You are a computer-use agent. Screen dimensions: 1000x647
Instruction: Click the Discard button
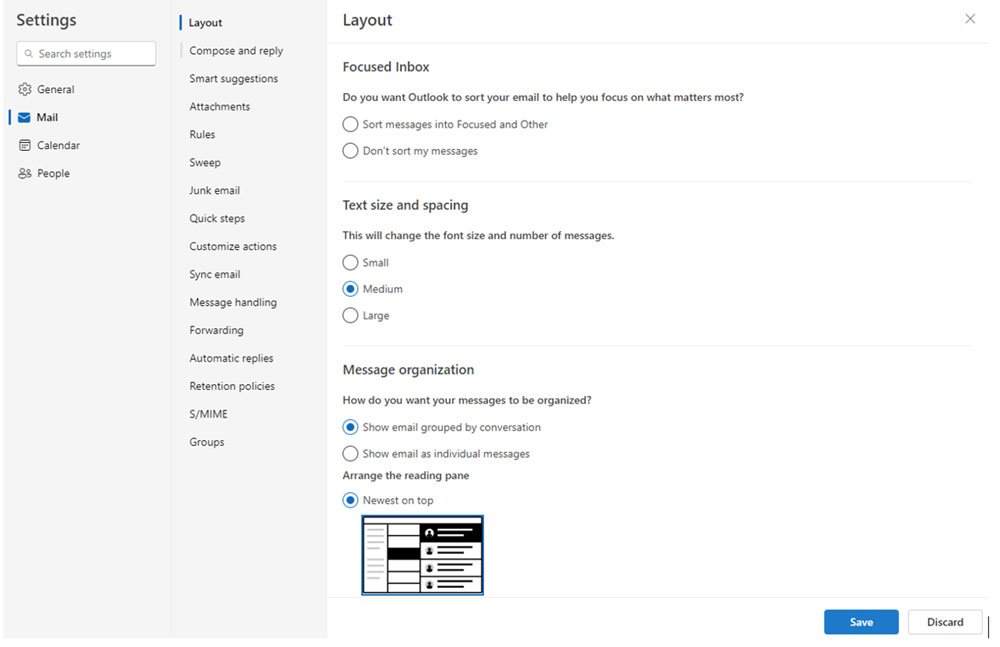pos(945,622)
